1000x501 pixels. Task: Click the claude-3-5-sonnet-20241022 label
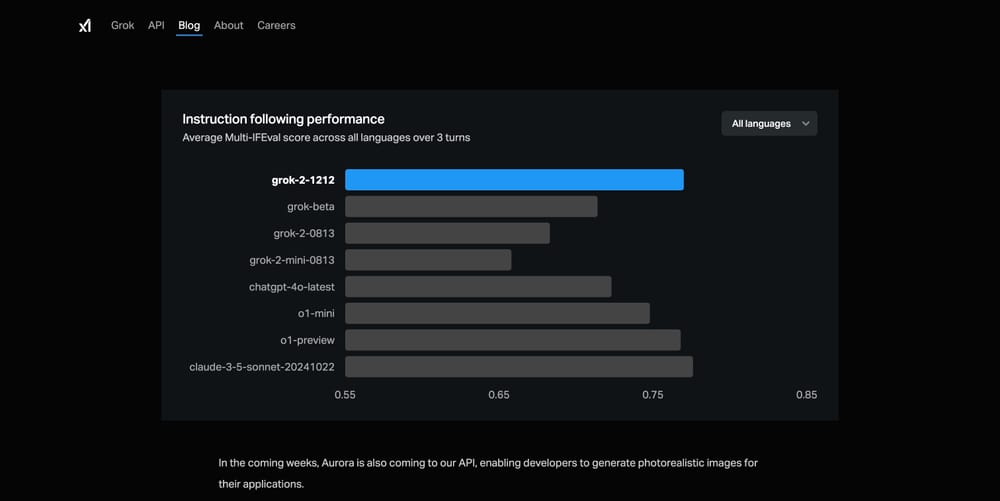tap(262, 367)
